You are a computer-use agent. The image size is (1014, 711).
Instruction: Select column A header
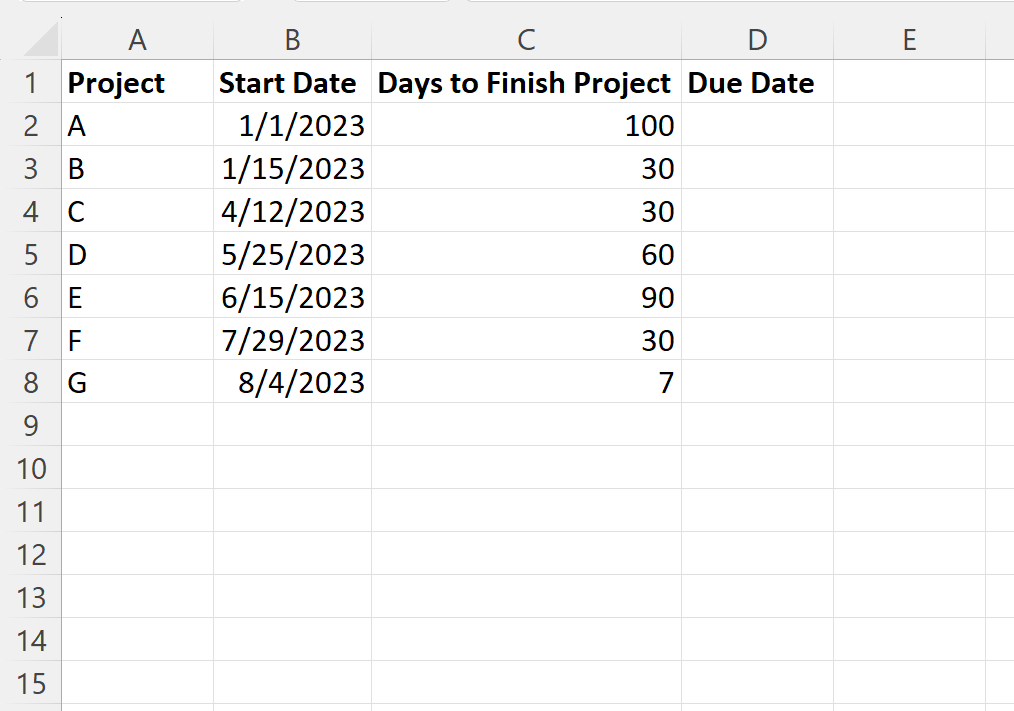[138, 40]
